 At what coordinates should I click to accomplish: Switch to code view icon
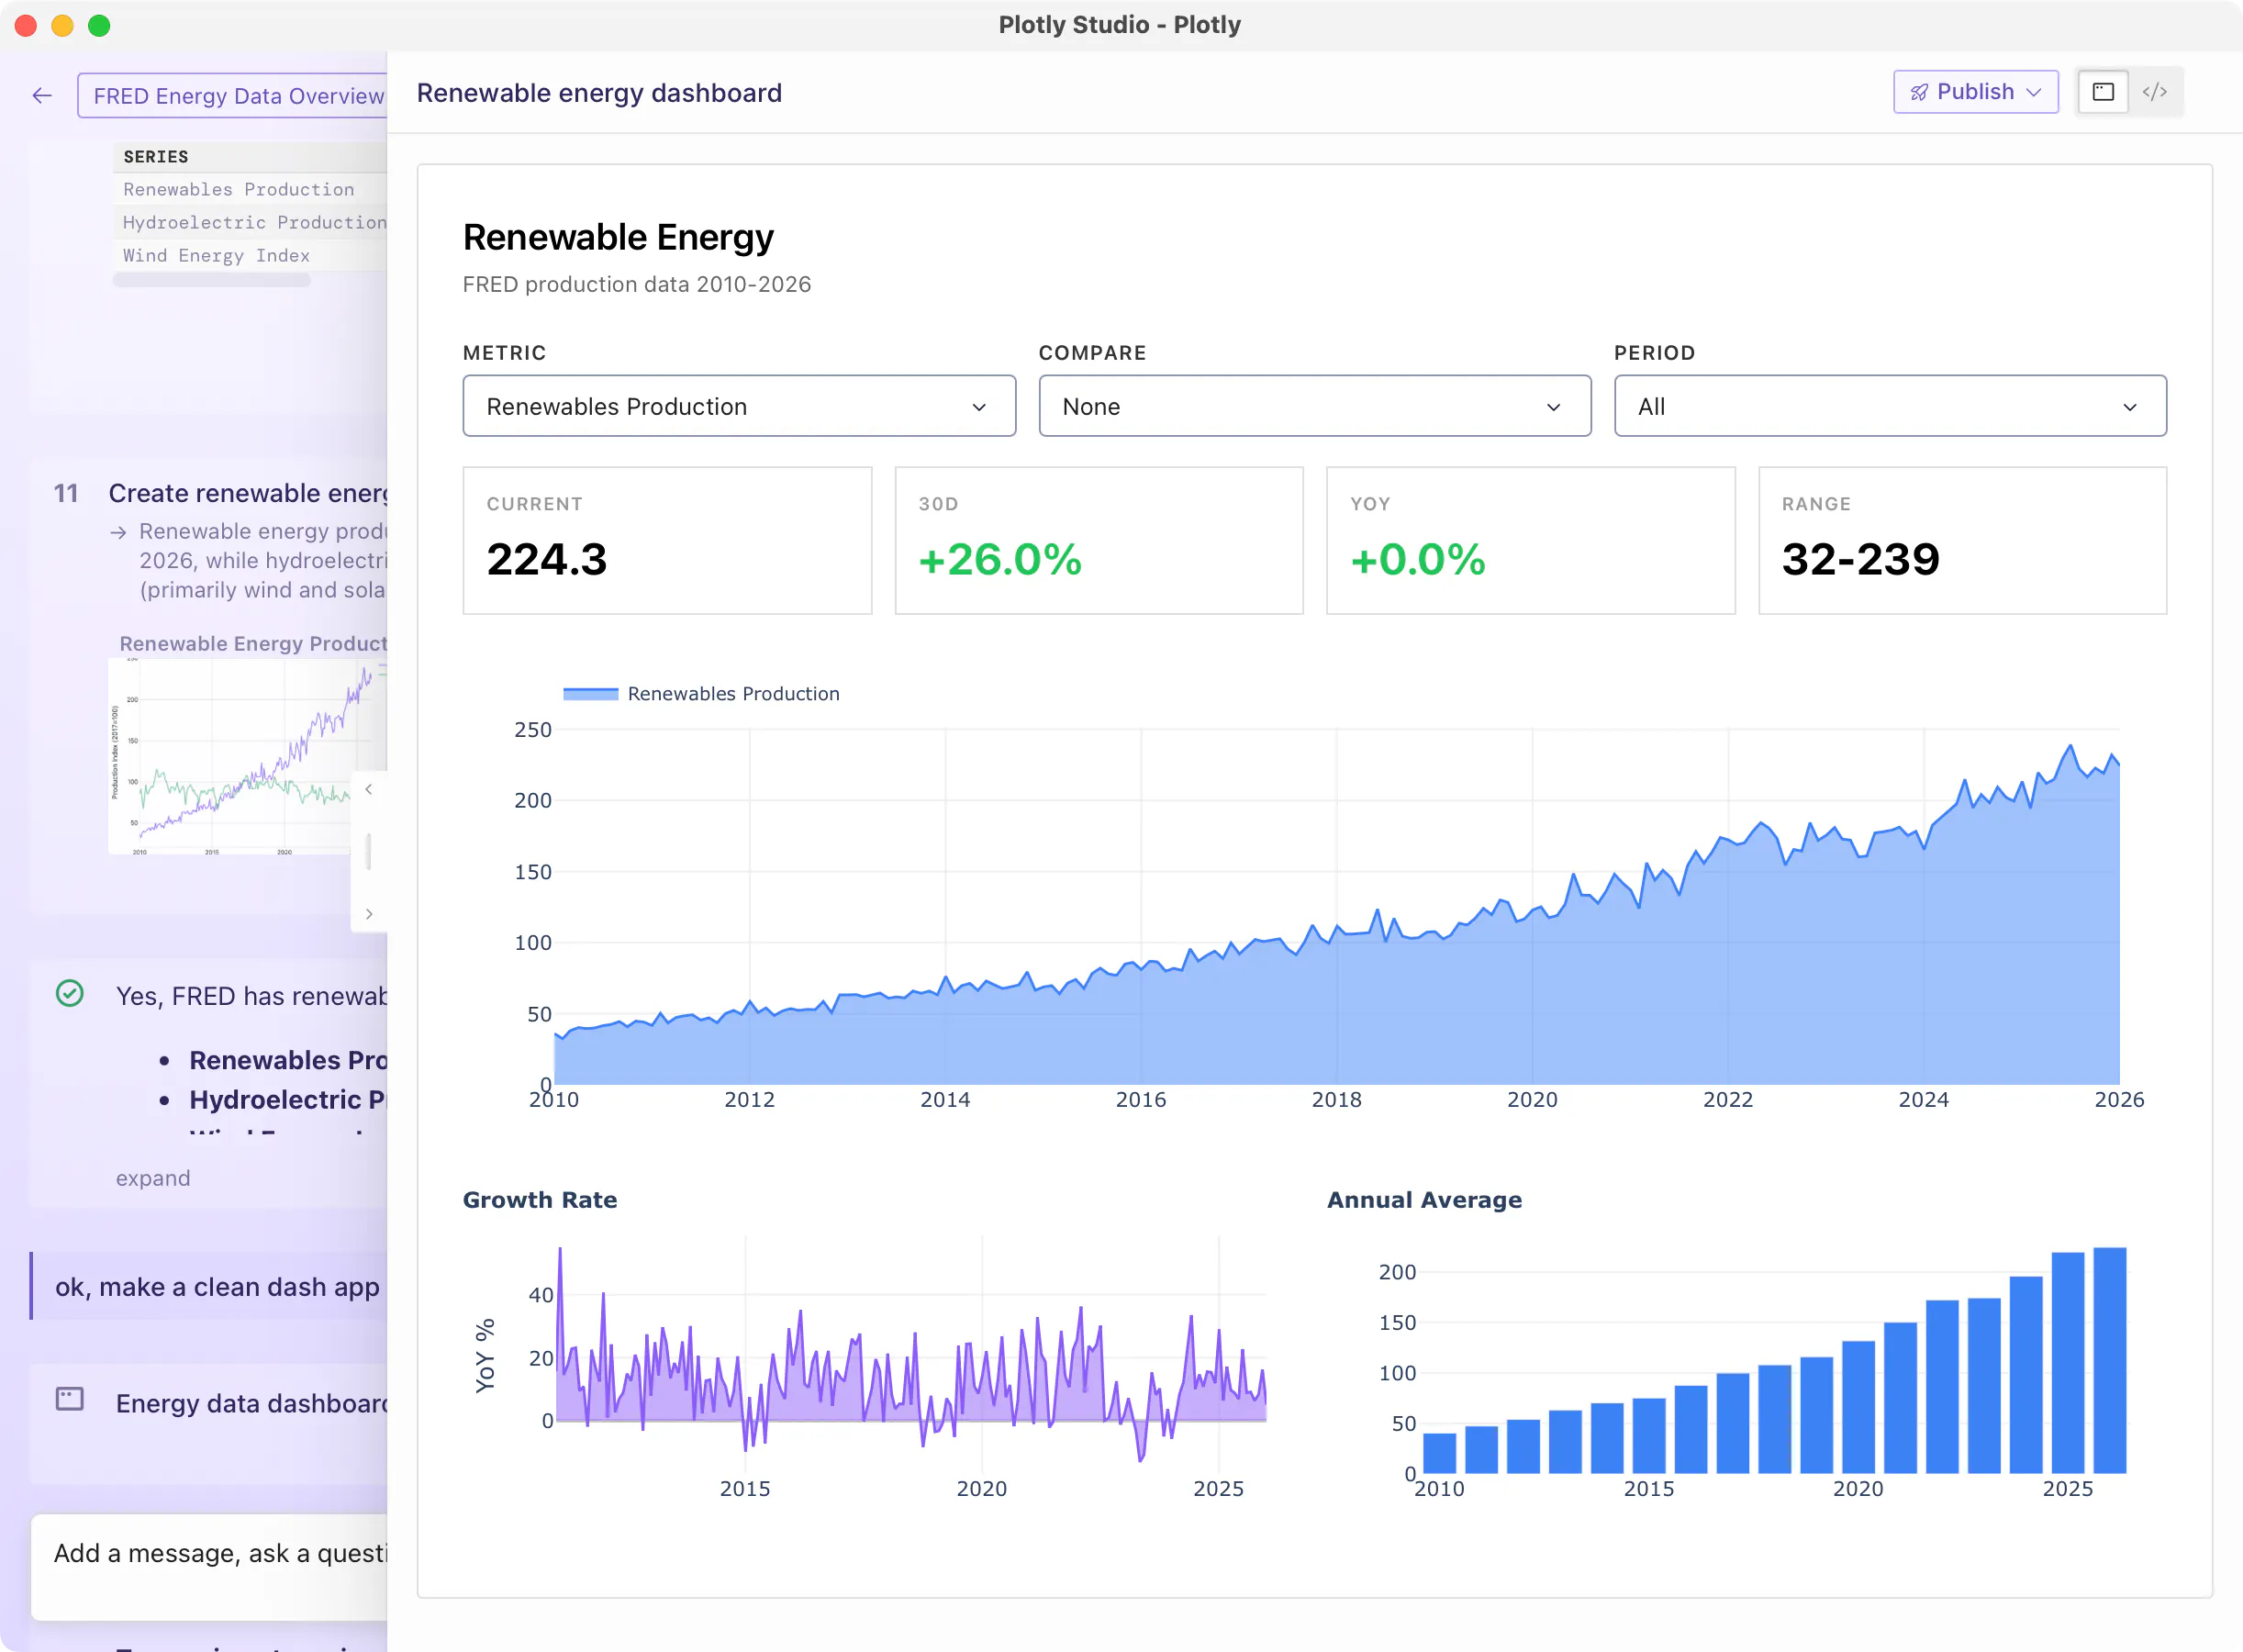[x=2155, y=92]
